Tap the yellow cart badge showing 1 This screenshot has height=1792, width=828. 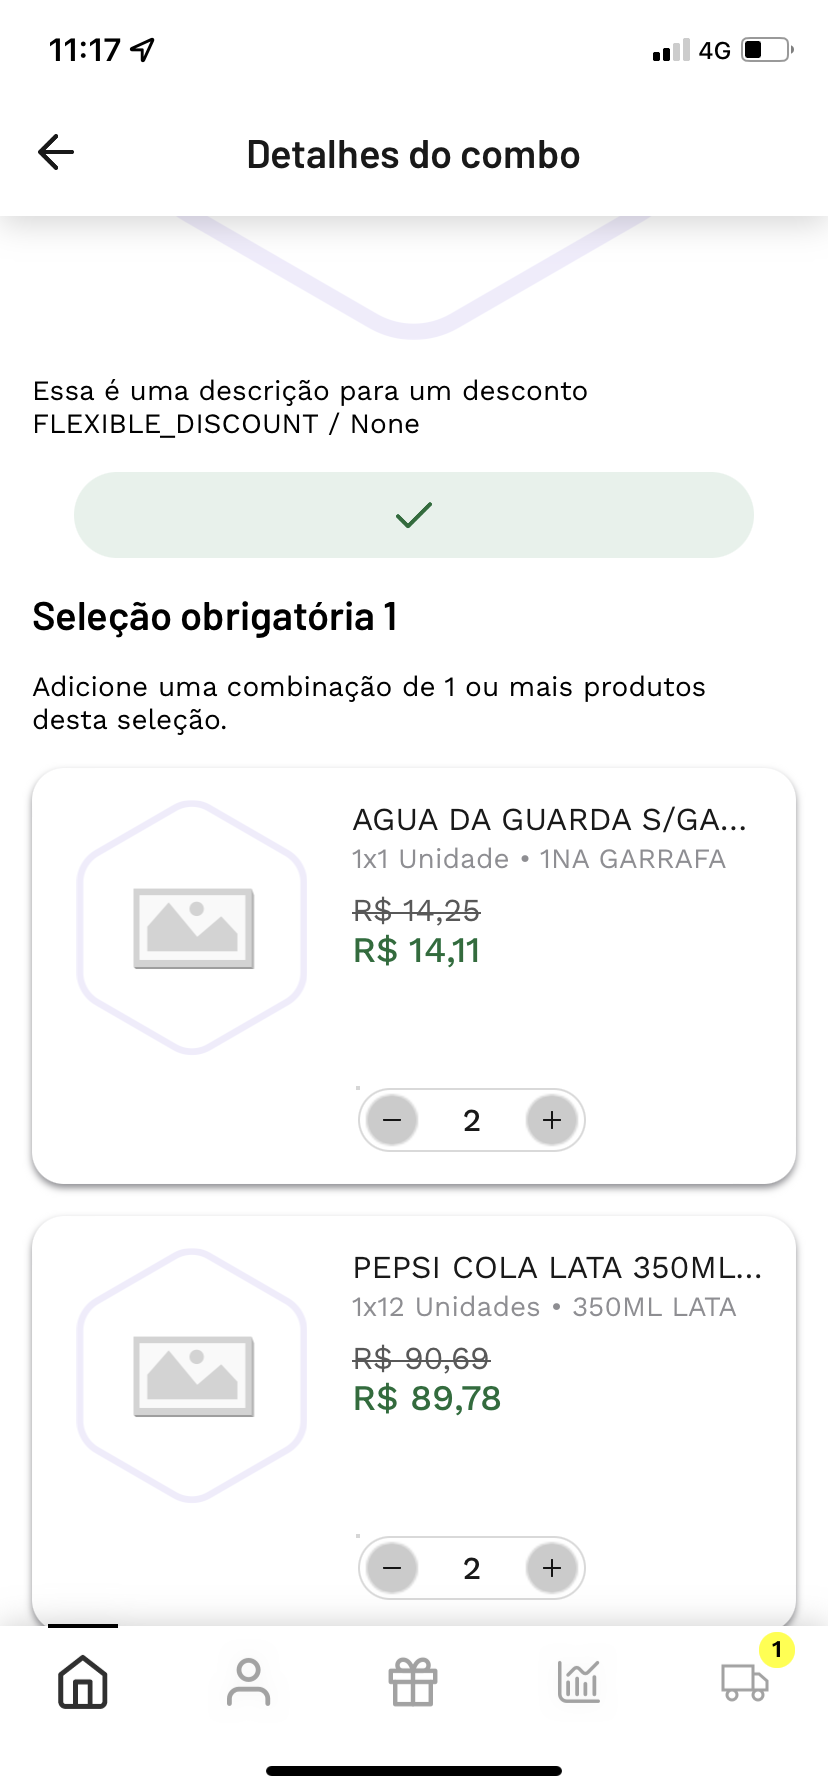(x=777, y=1649)
